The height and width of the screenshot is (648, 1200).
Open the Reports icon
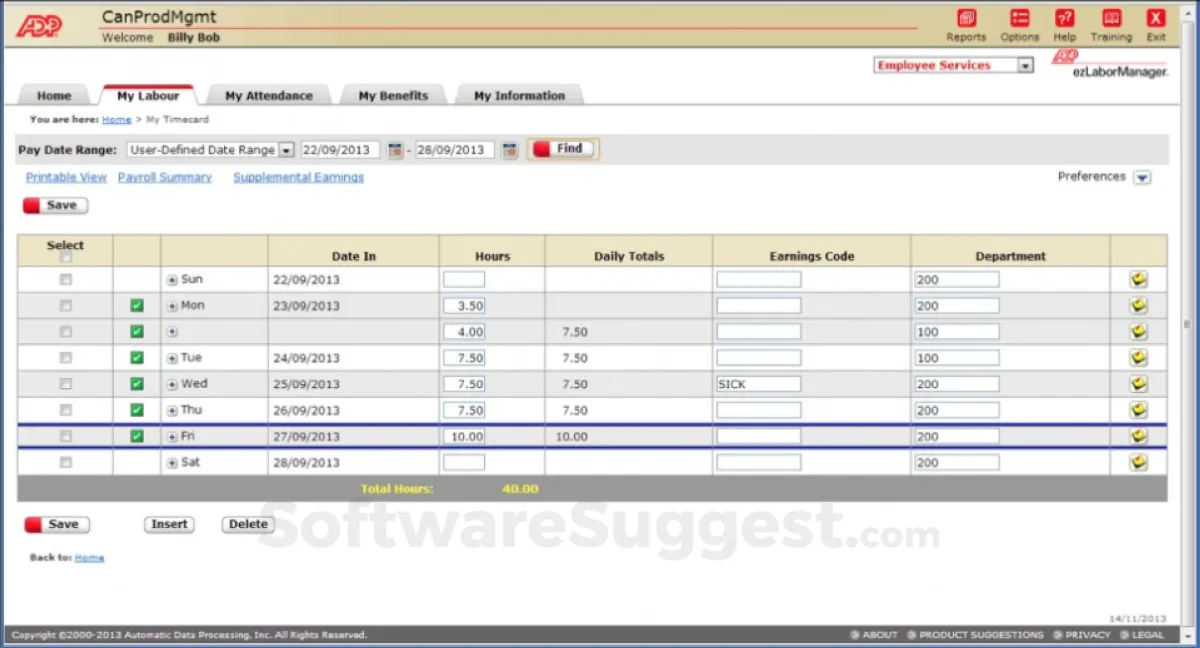pyautogui.click(x=966, y=19)
